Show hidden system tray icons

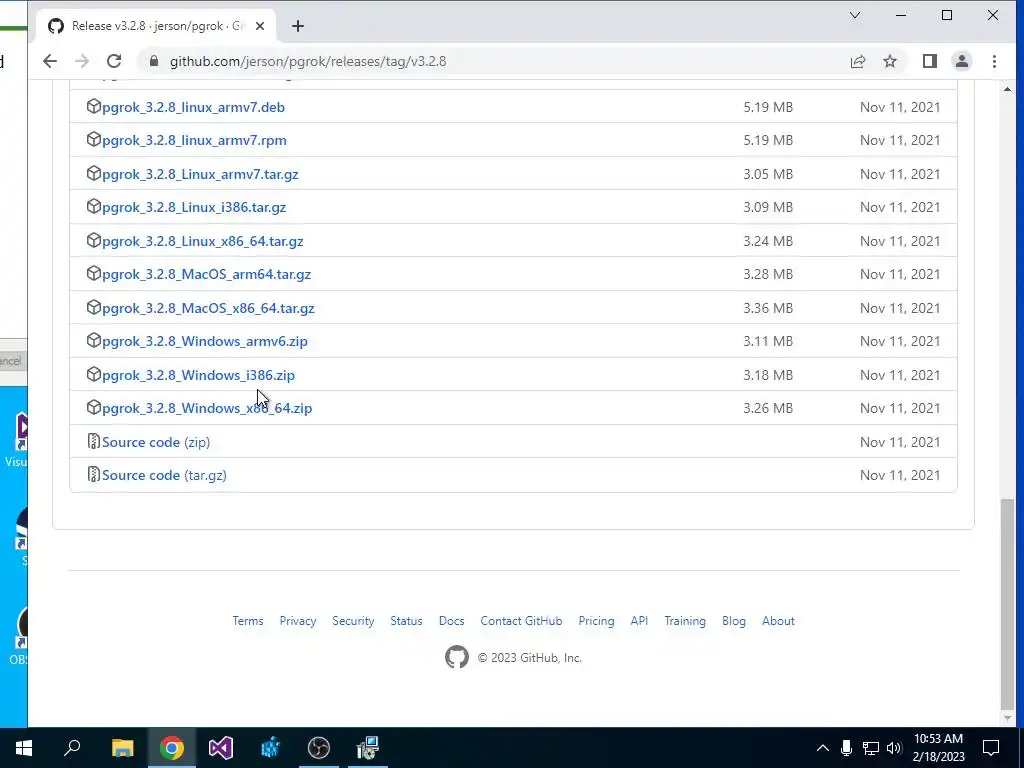(823, 748)
